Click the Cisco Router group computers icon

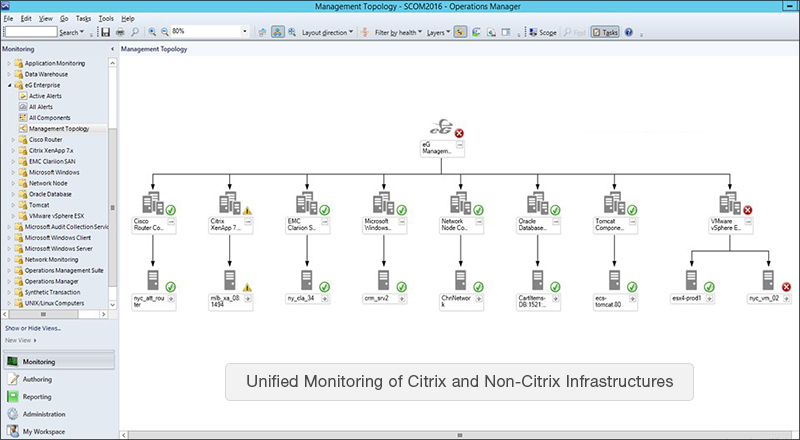pos(153,203)
